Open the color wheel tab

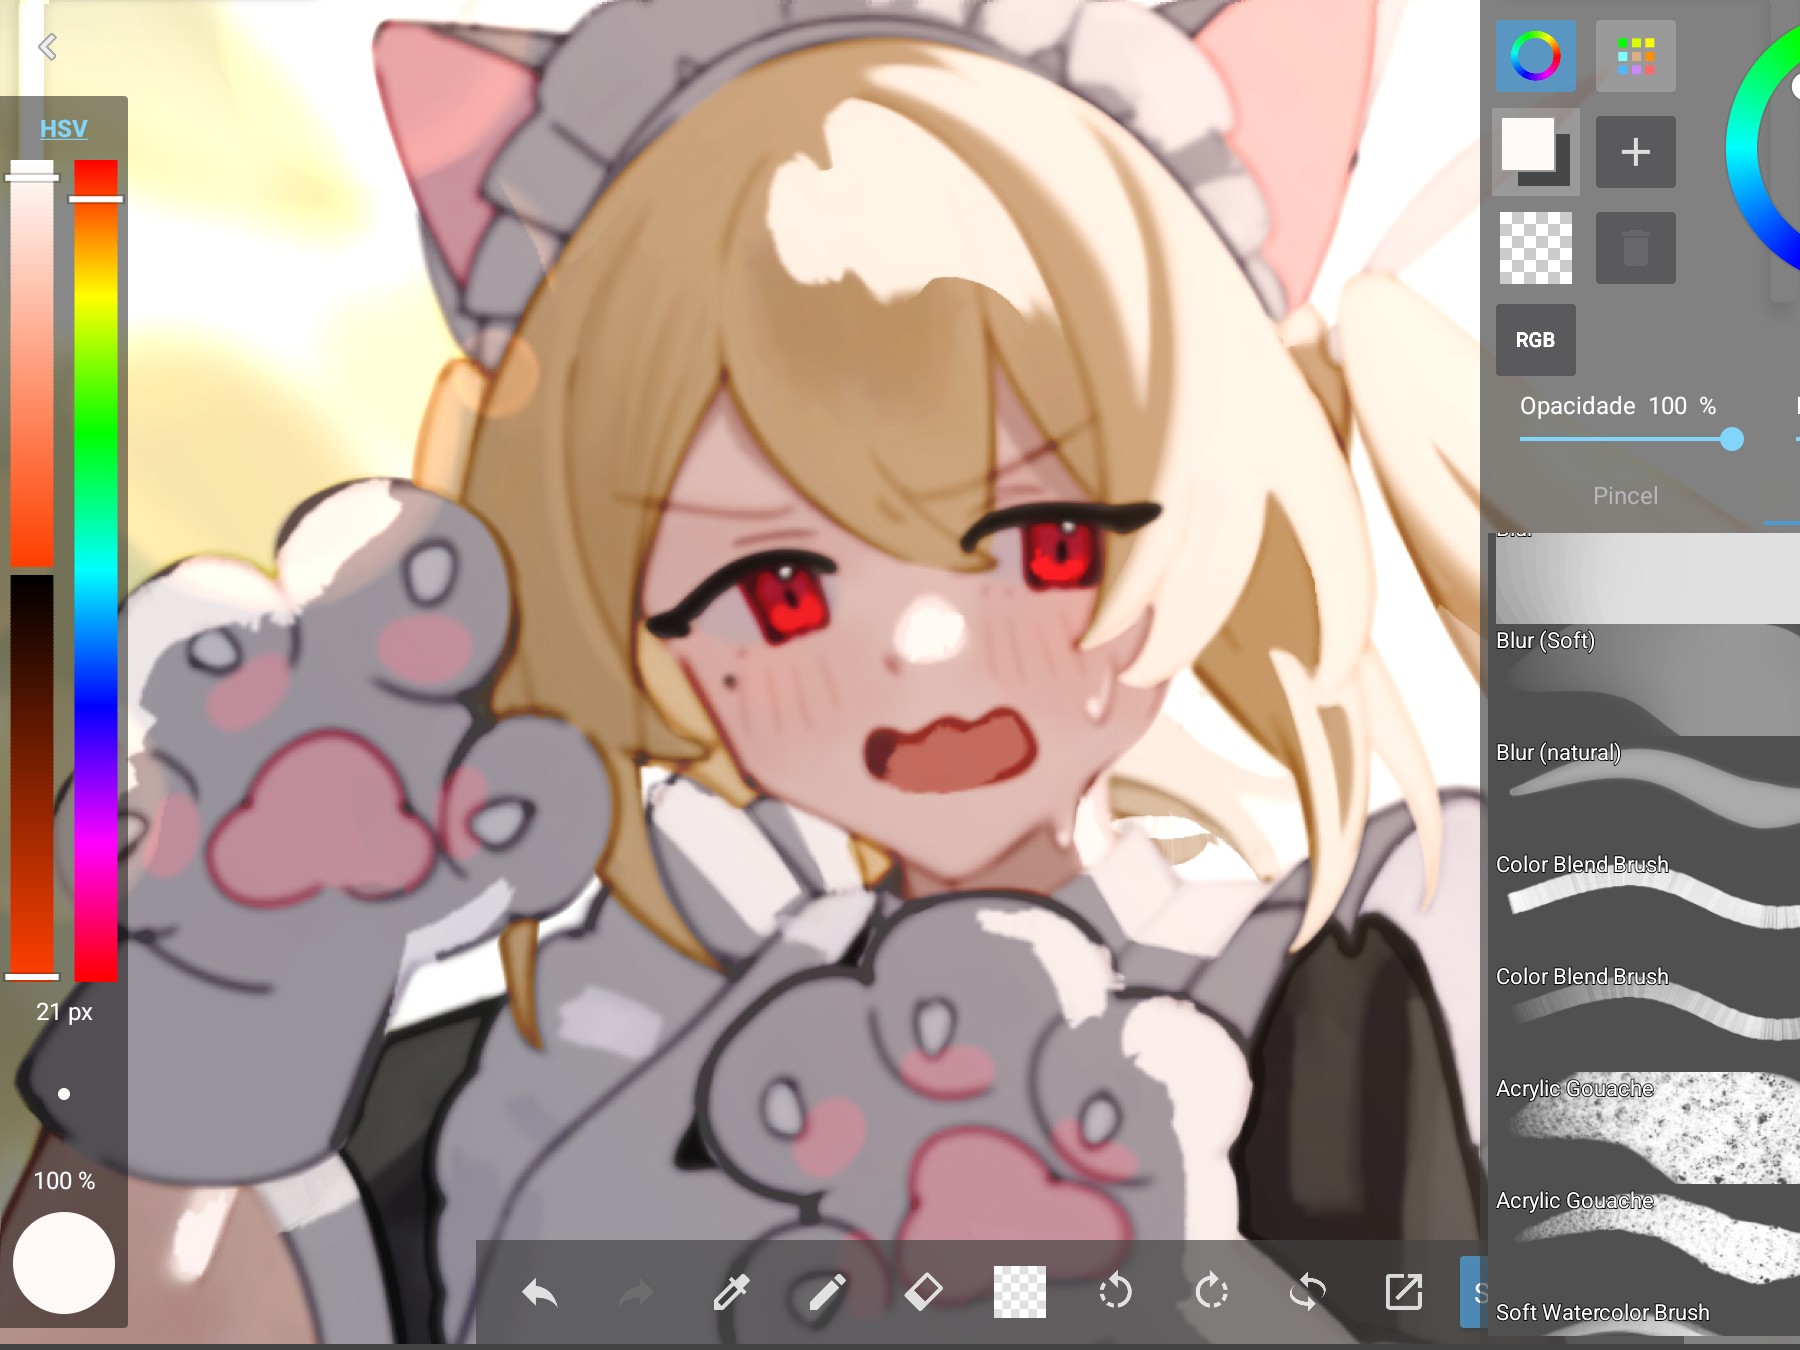[x=1535, y=56]
